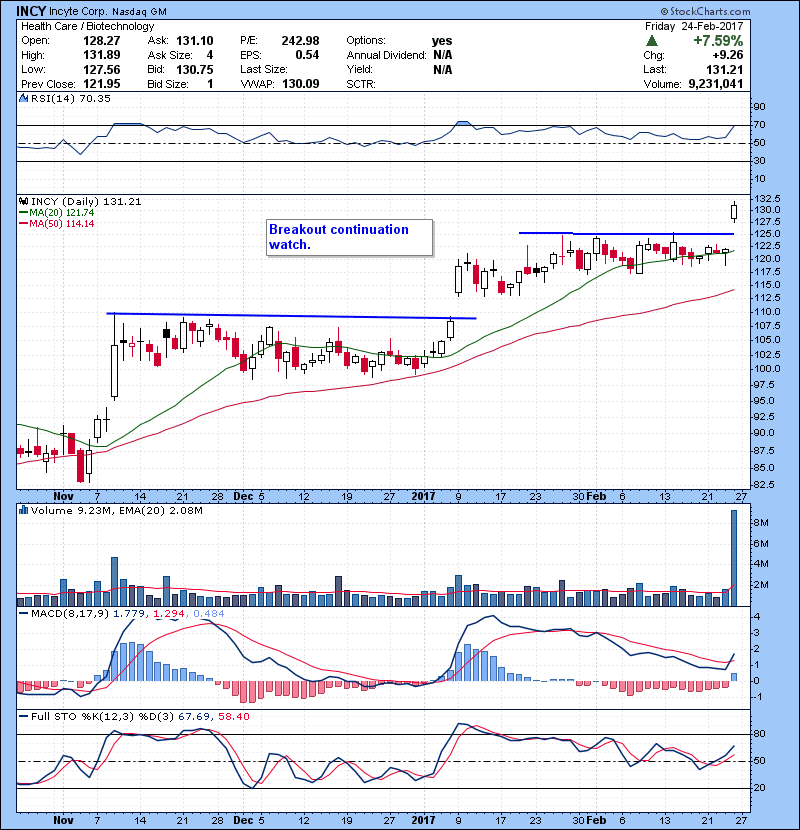
Task: Click the 2017 label under the price chart
Action: coord(423,497)
